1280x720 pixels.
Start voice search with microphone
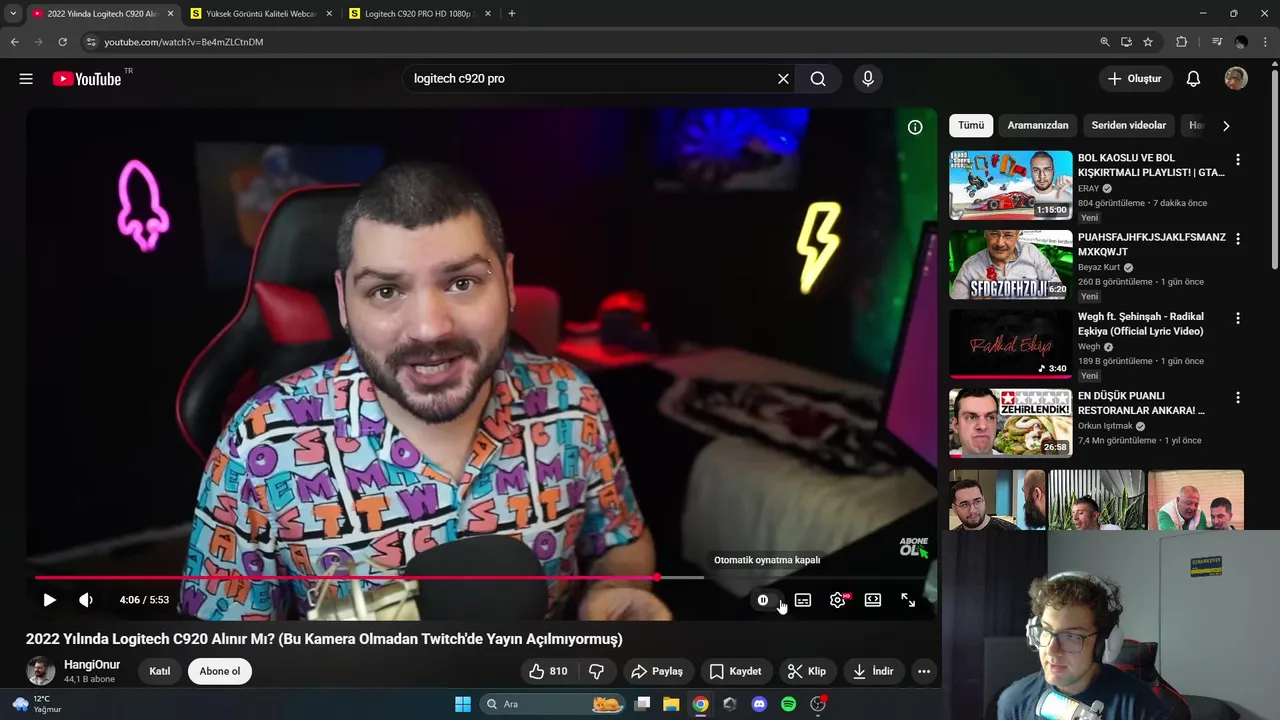click(x=868, y=79)
